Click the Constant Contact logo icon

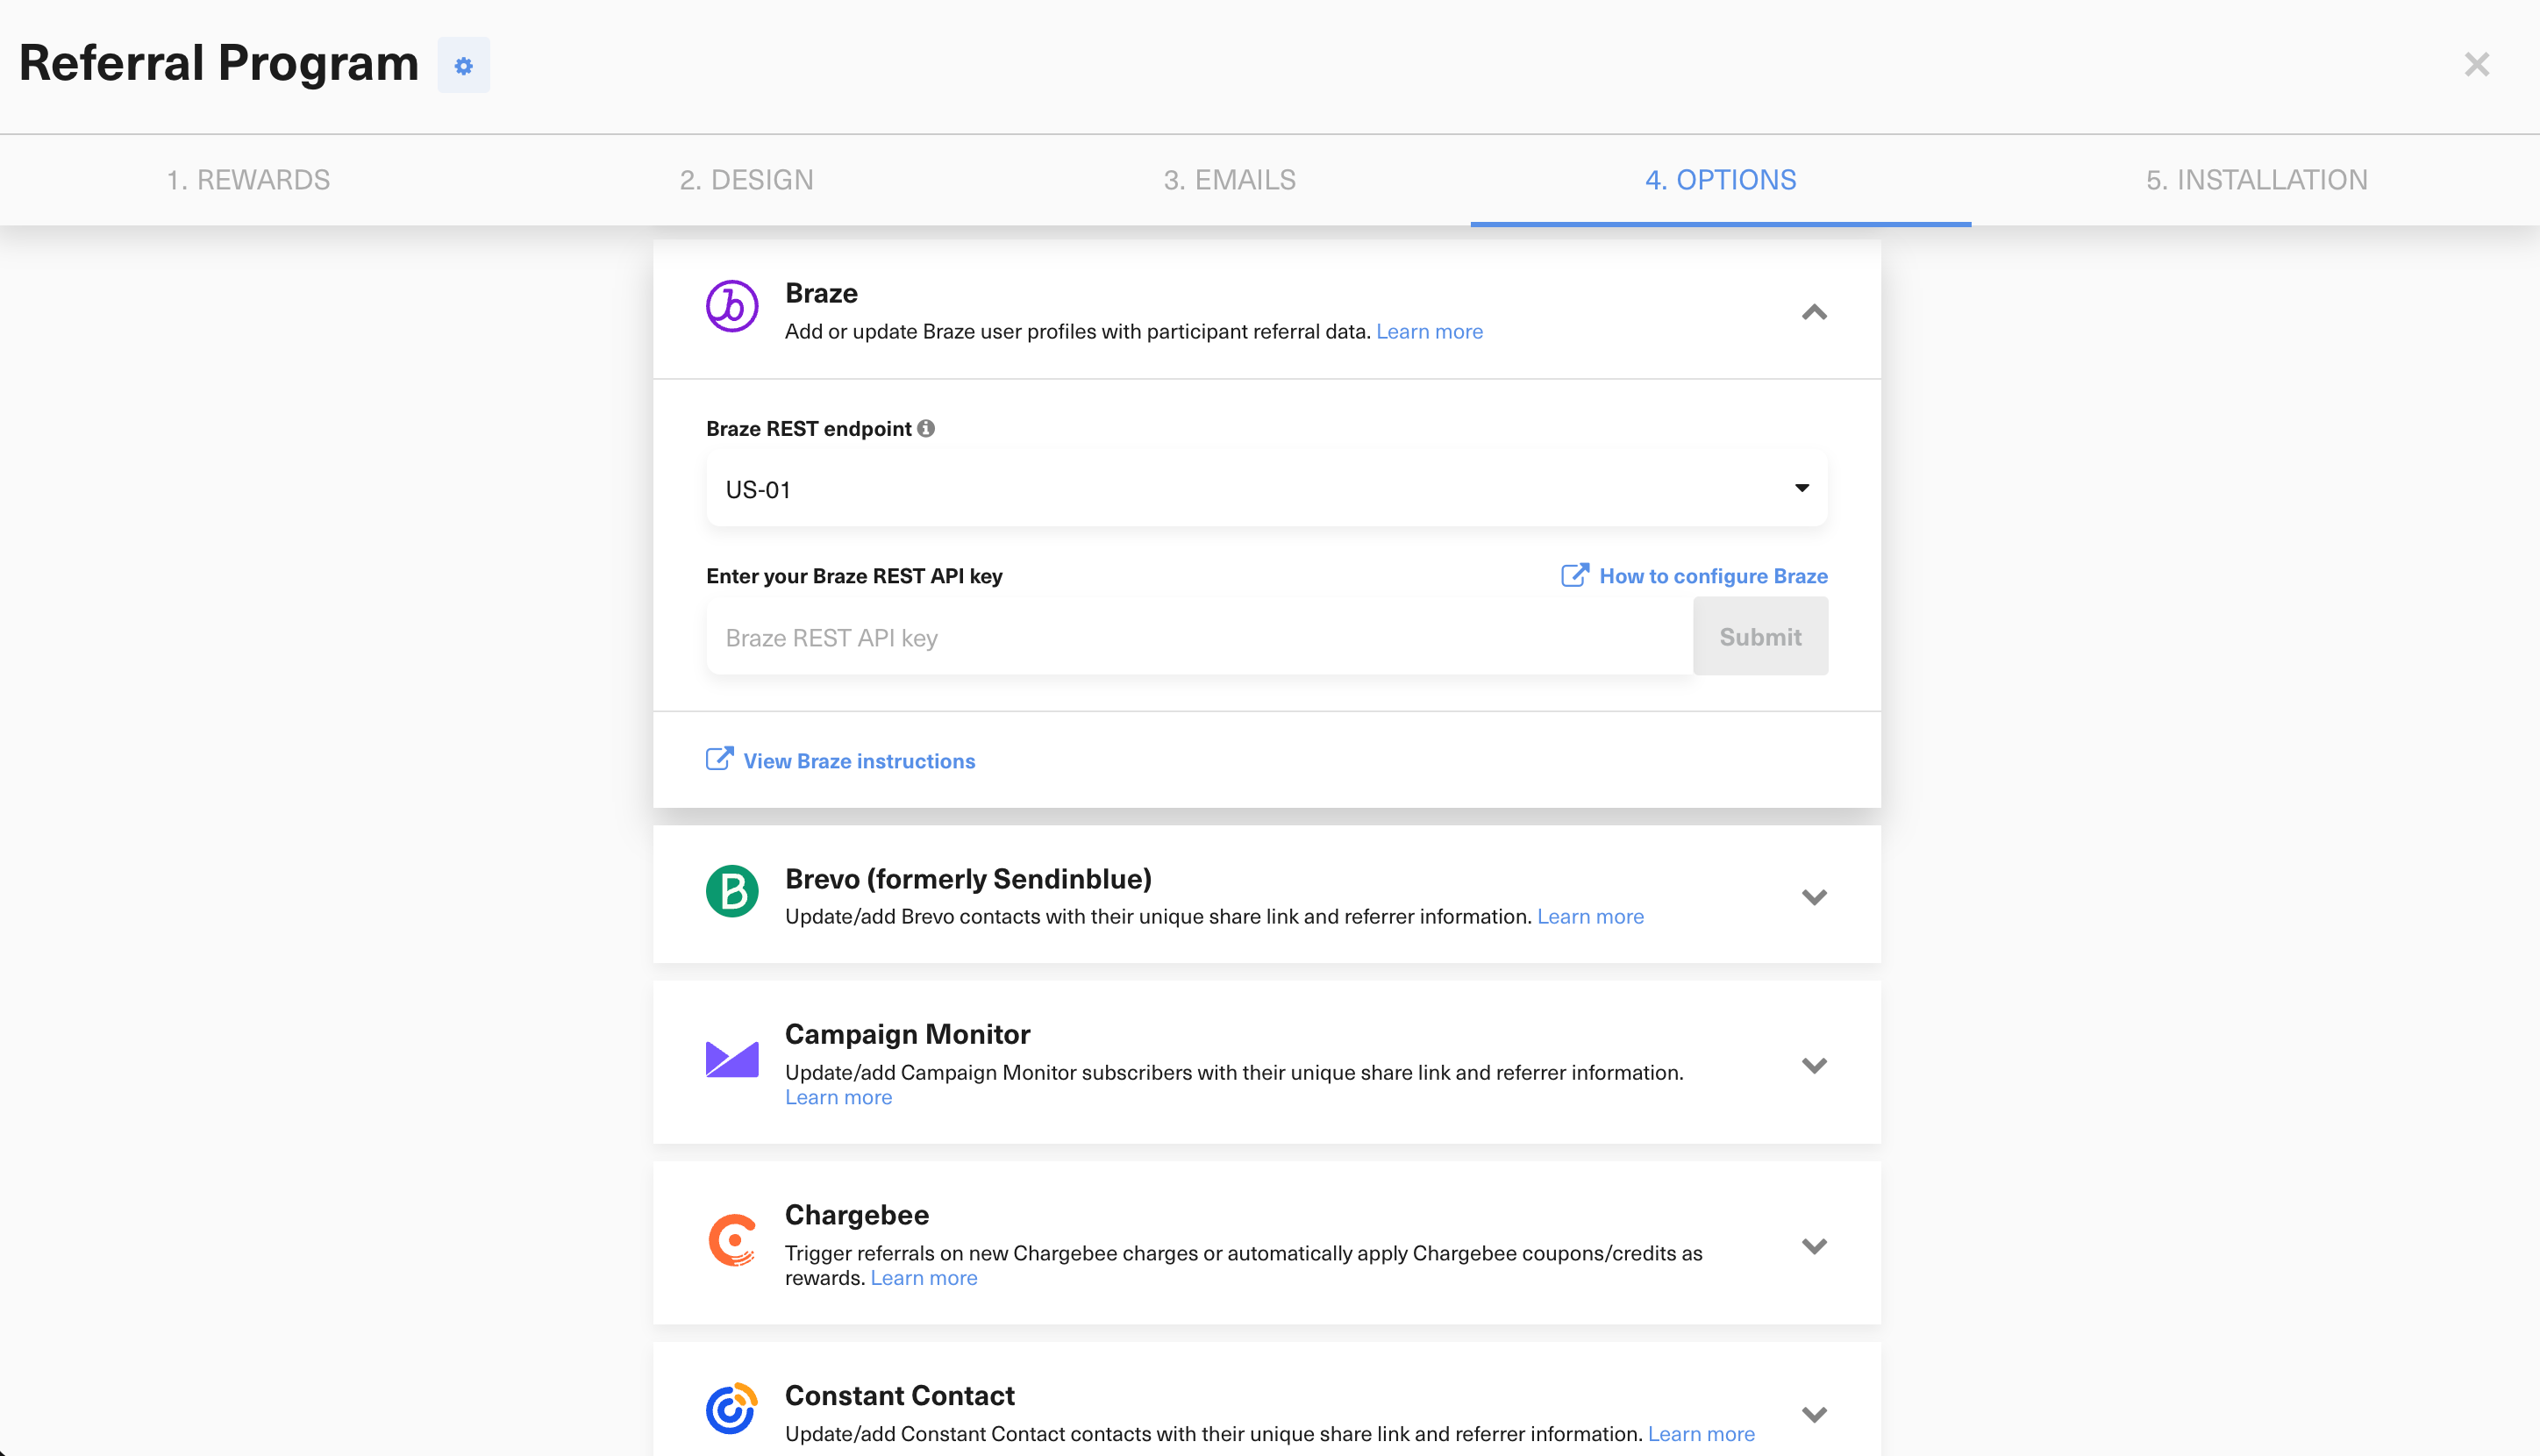tap(732, 1408)
